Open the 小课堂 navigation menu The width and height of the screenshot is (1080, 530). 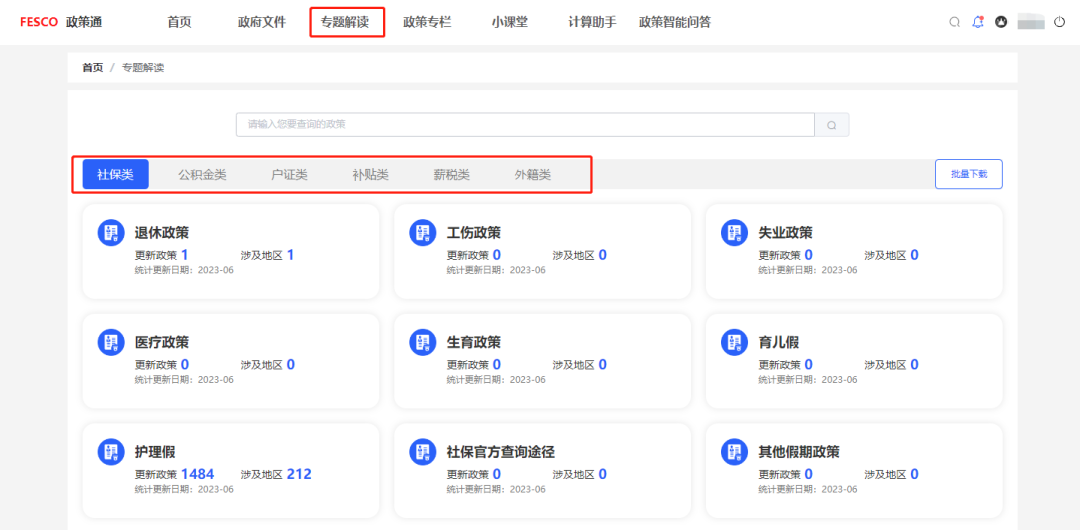click(x=510, y=22)
